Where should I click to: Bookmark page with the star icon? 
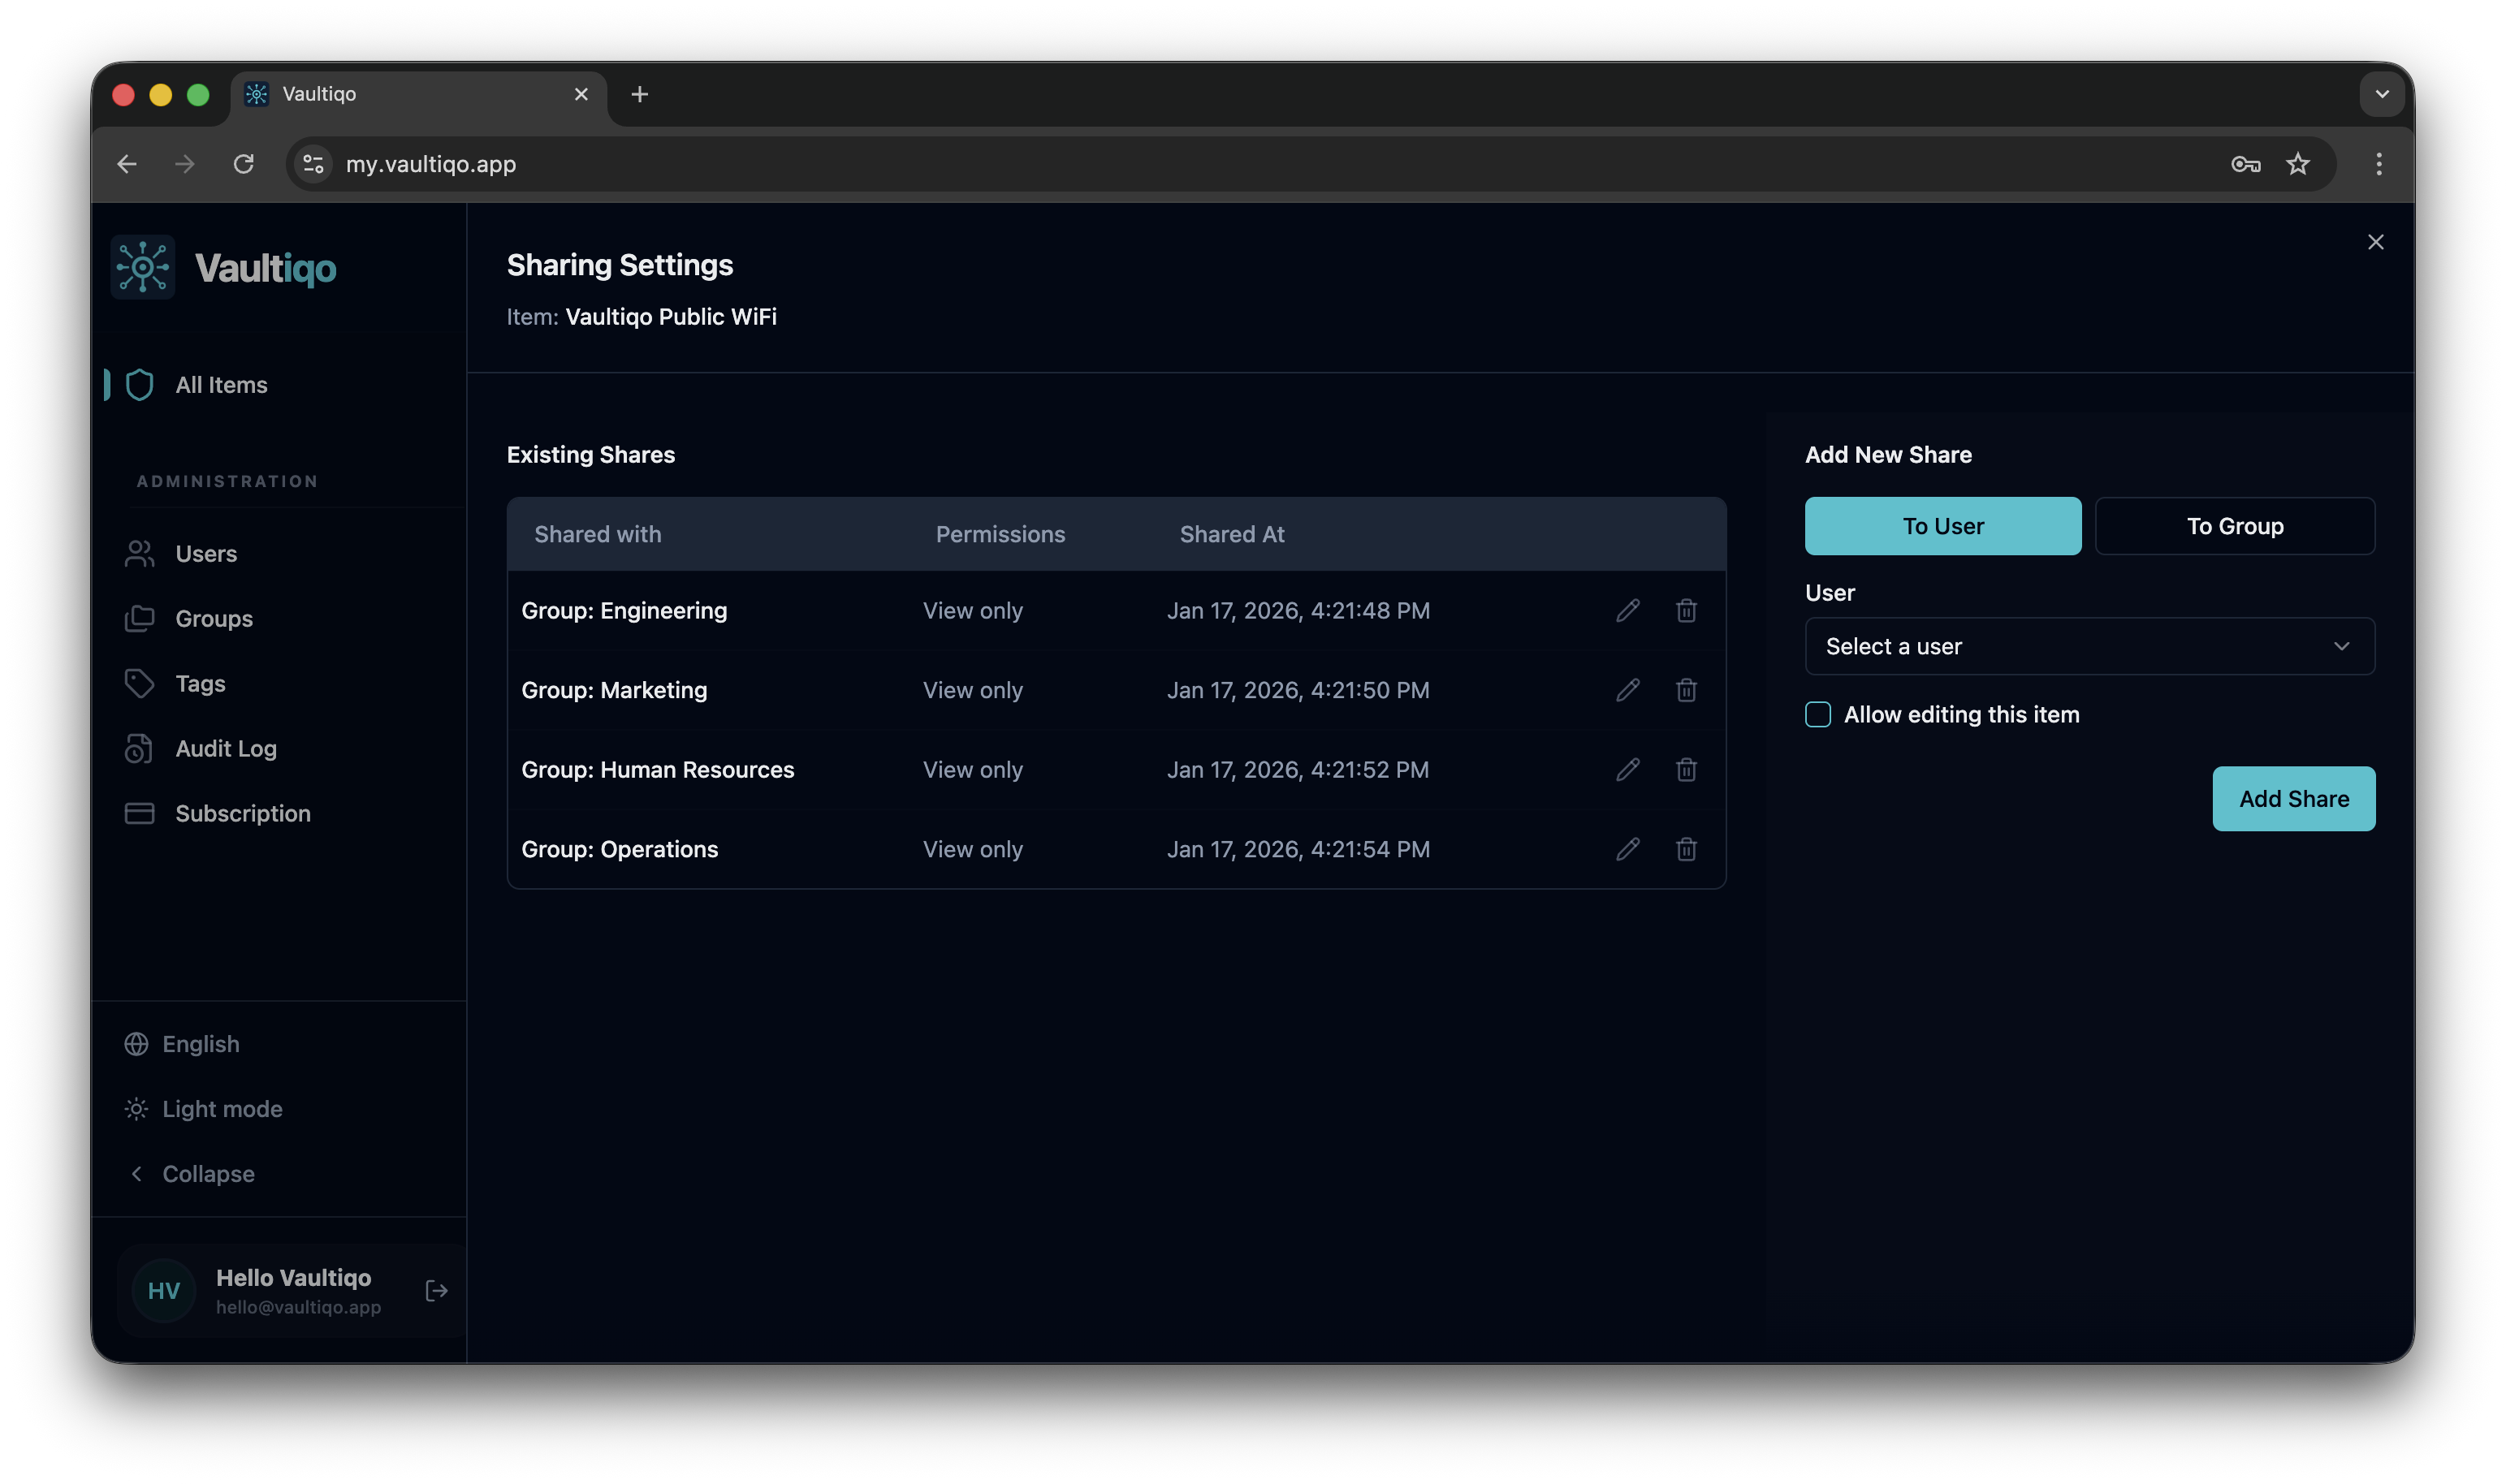pos(2298,164)
